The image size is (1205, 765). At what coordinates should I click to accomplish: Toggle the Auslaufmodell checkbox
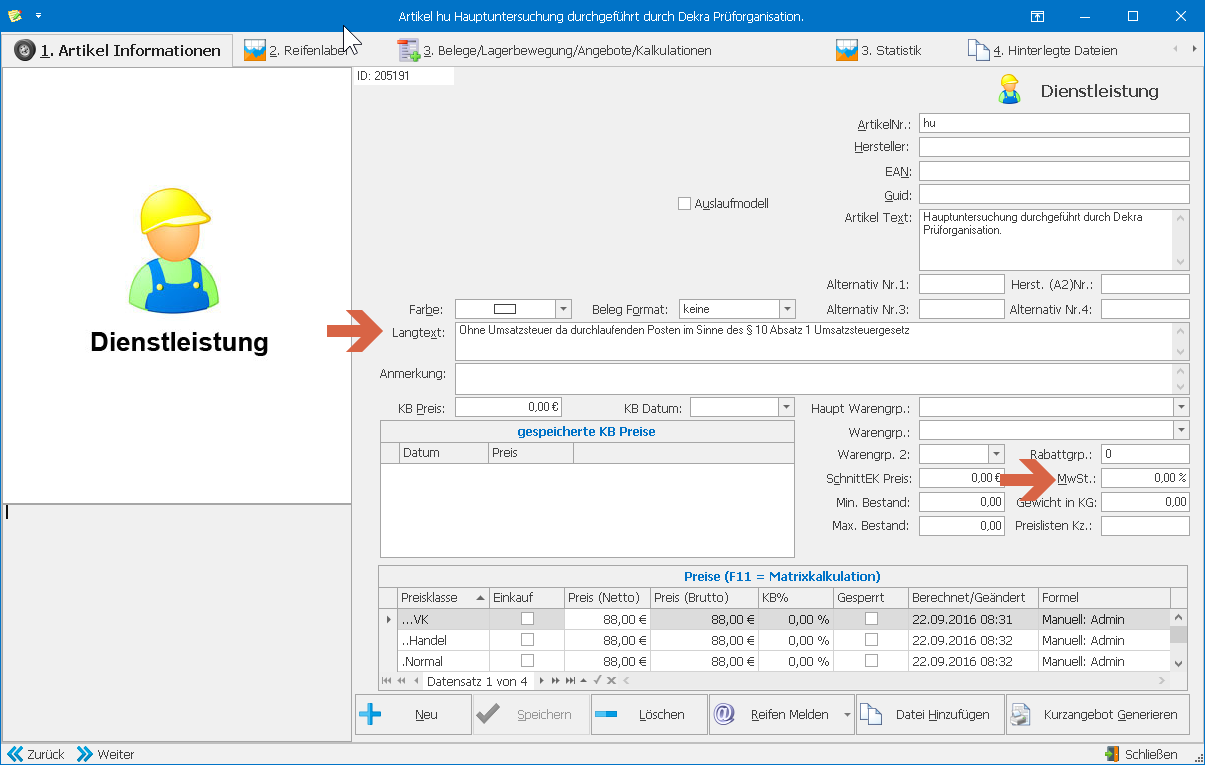684,203
